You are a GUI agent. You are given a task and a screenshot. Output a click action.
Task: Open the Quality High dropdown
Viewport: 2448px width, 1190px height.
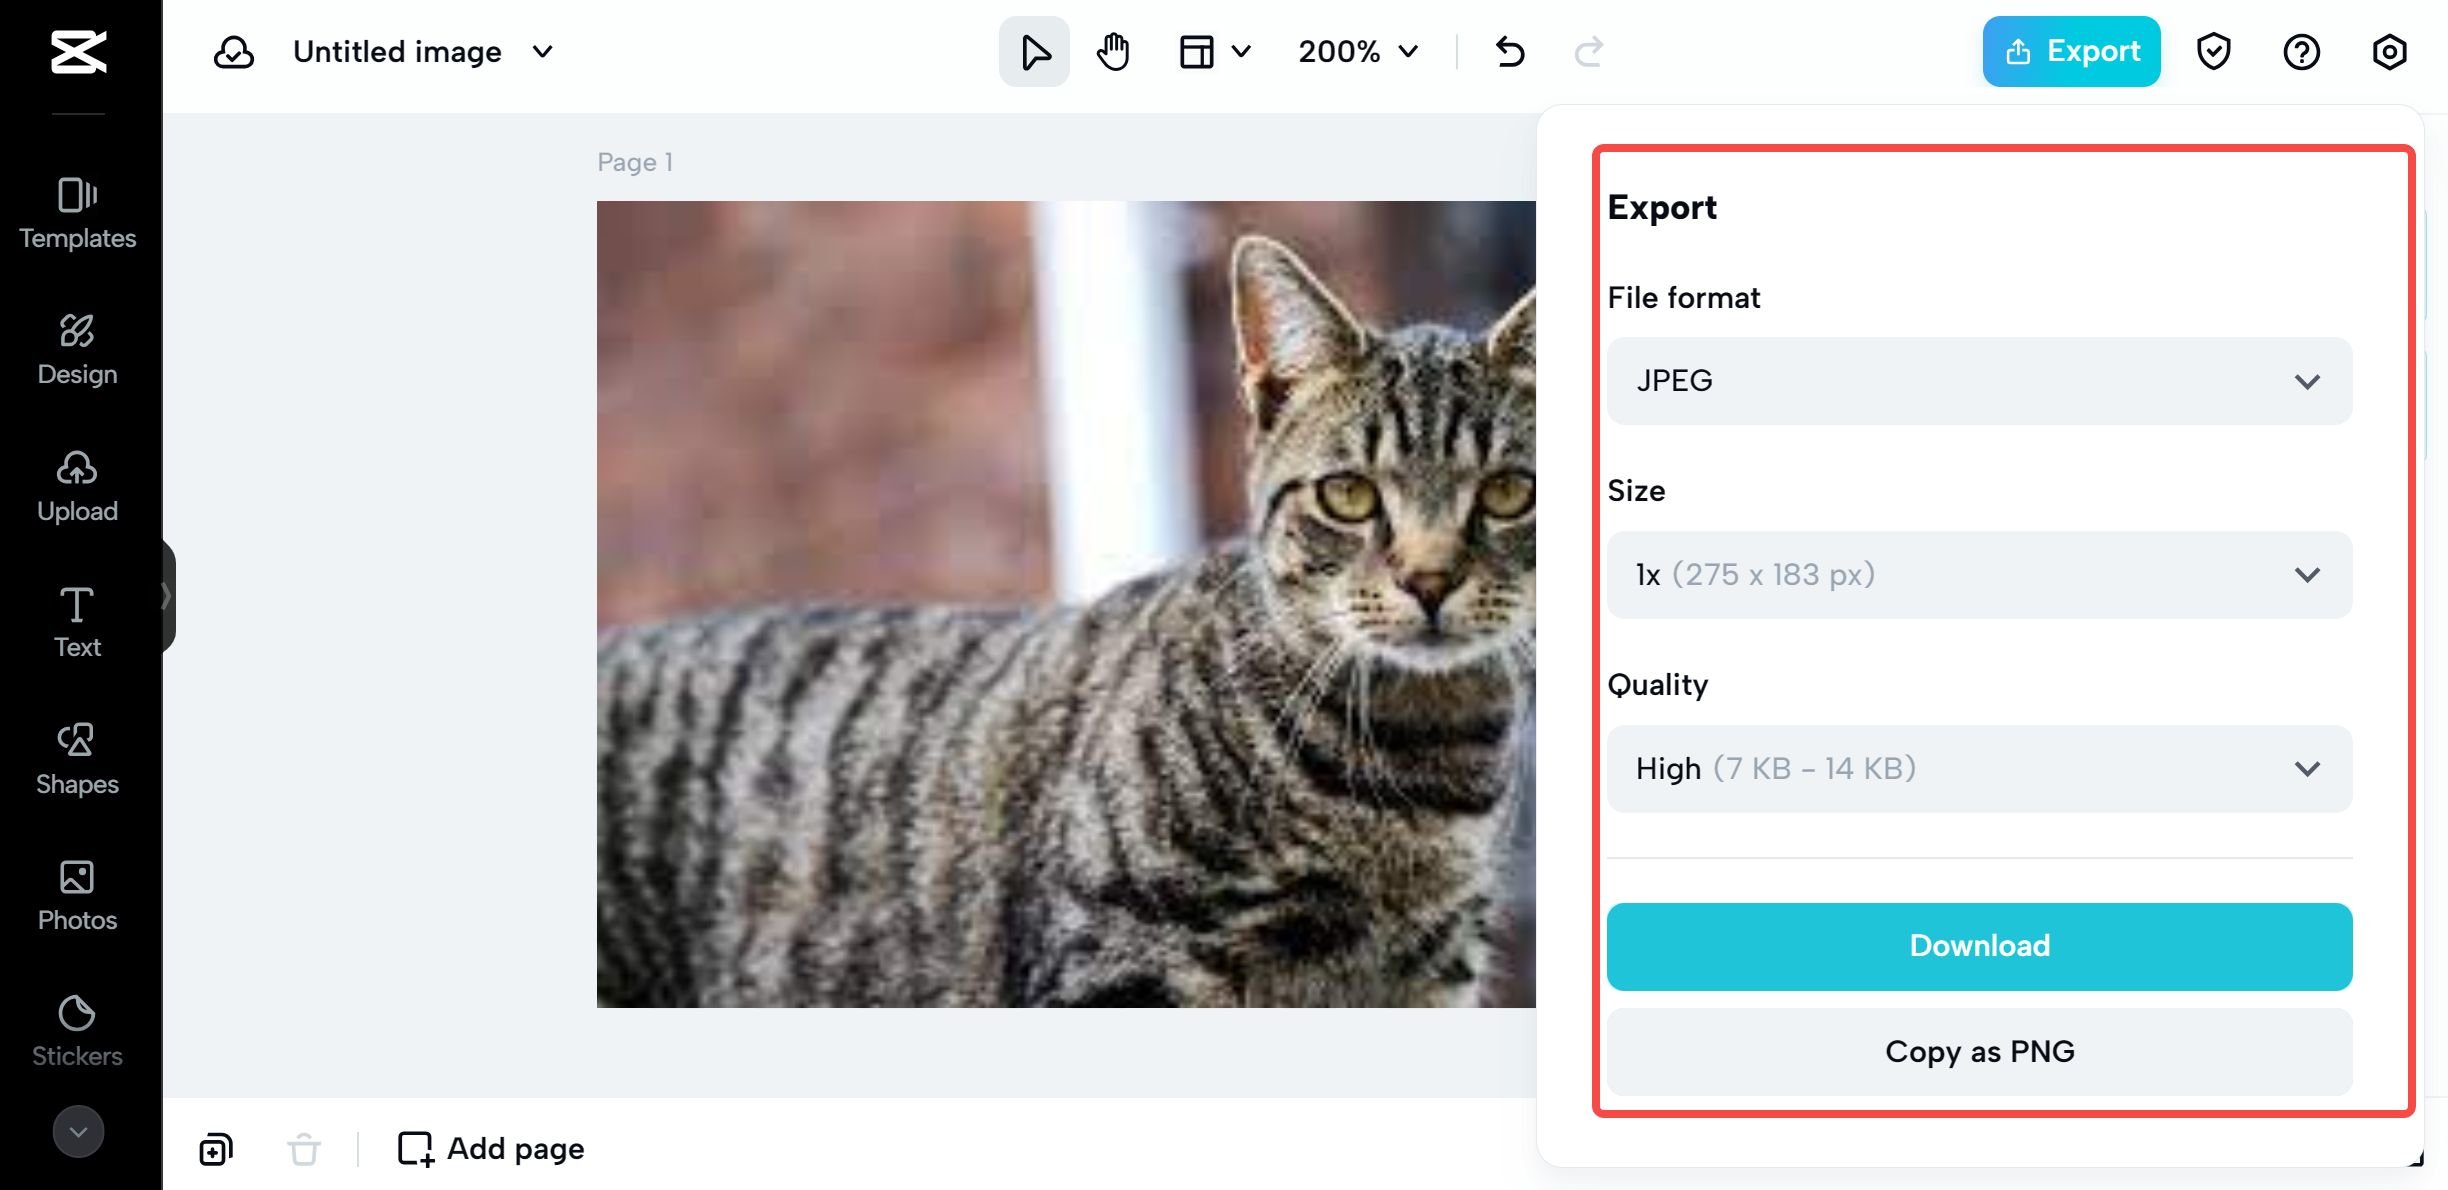(1979, 769)
